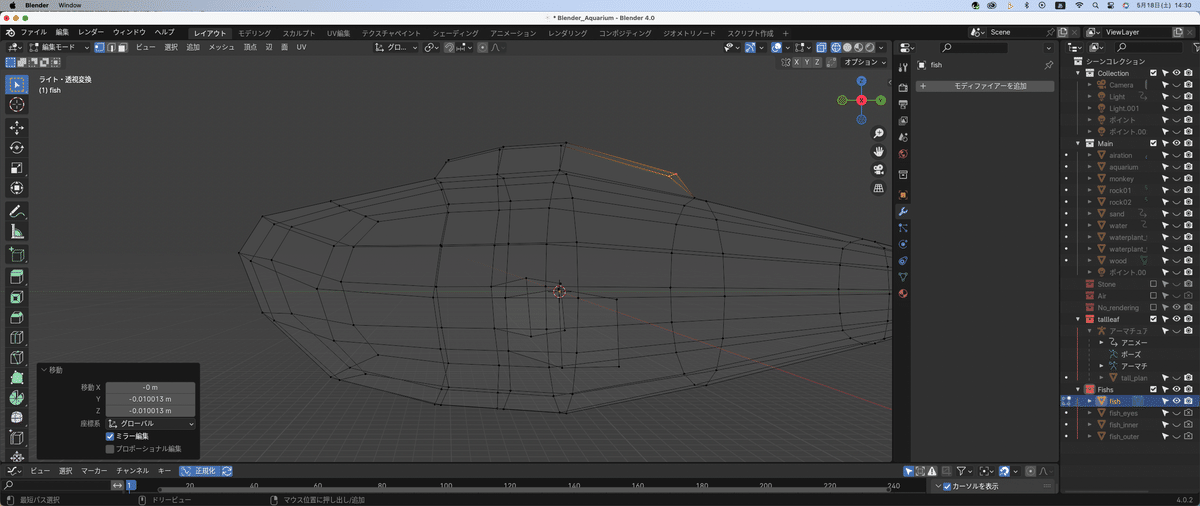Enable the Stone collection checkbox
The height and width of the screenshot is (506, 1200).
pos(1153,284)
